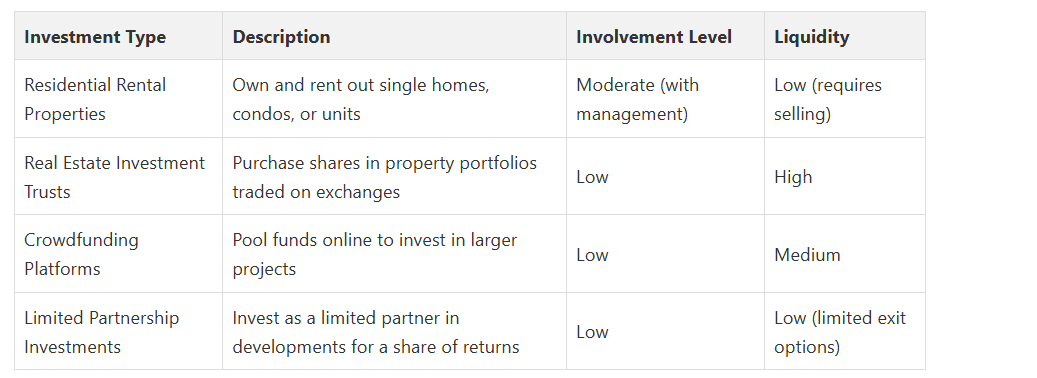Select the Low involvement cell for Crowdfunding

tap(665, 254)
